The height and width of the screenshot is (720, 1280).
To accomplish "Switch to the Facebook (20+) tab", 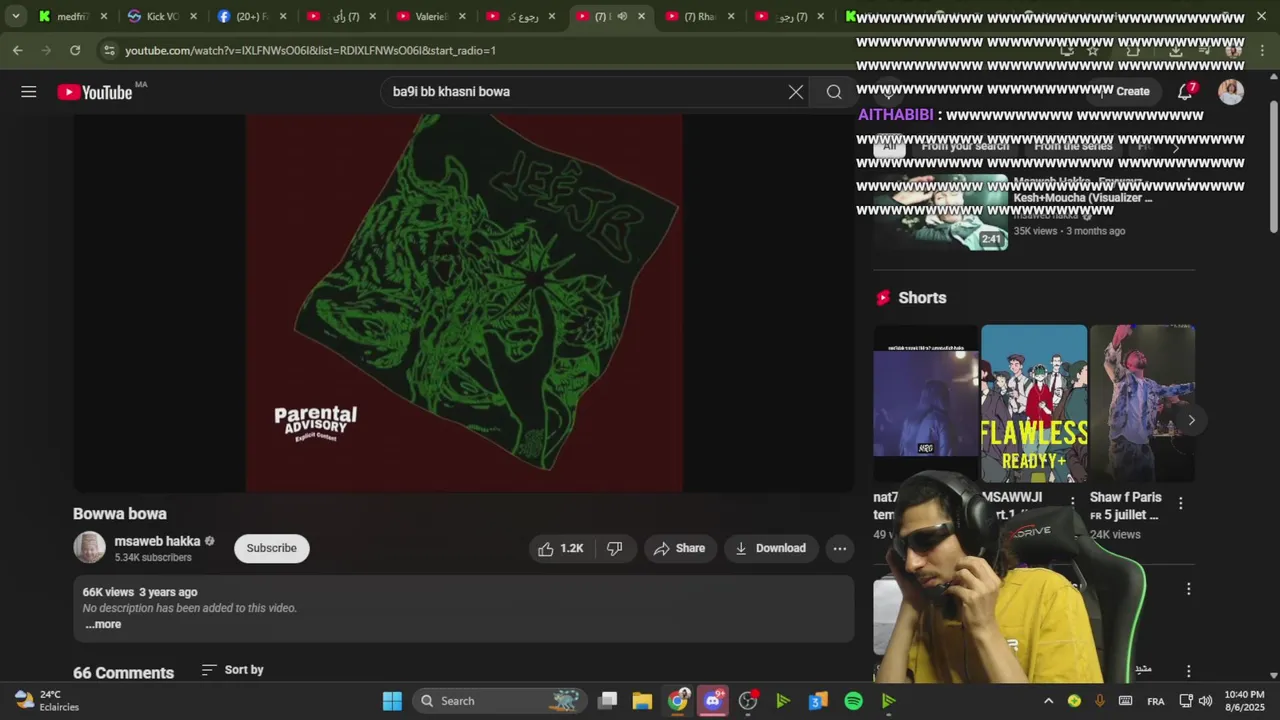I will click(250, 16).
